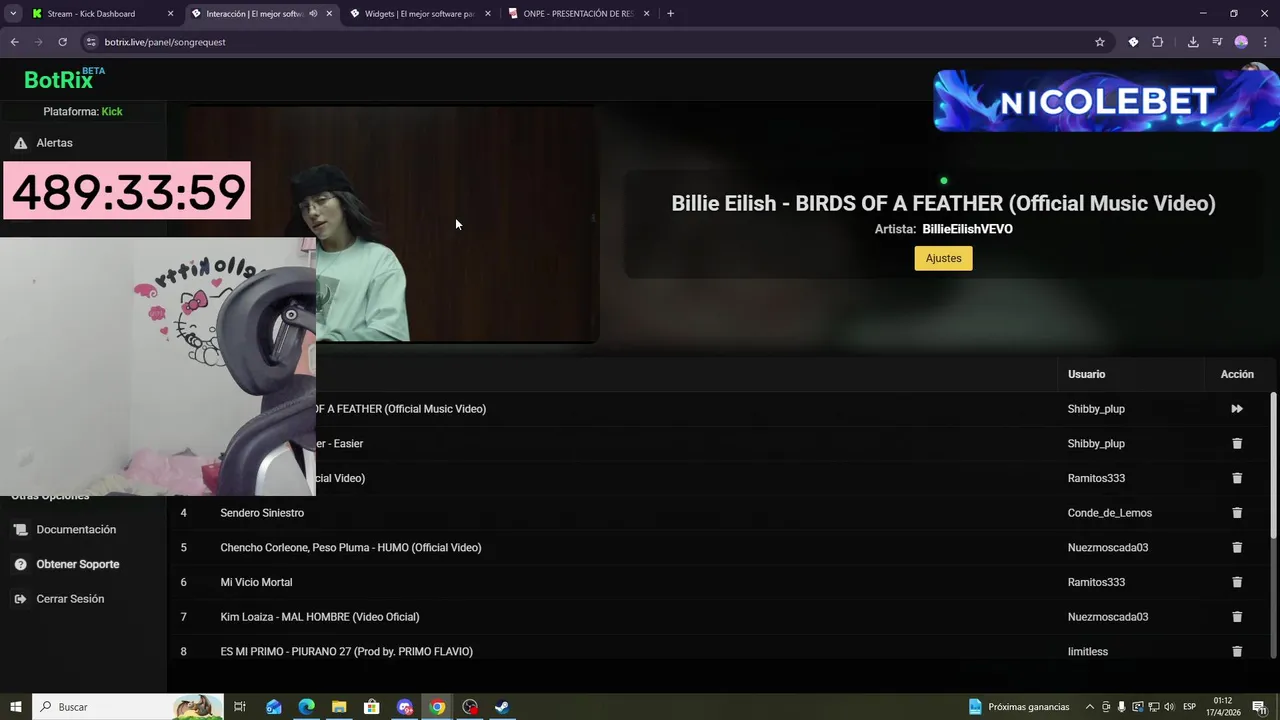Open a new browser tab
The height and width of the screenshot is (720, 1280).
(670, 14)
